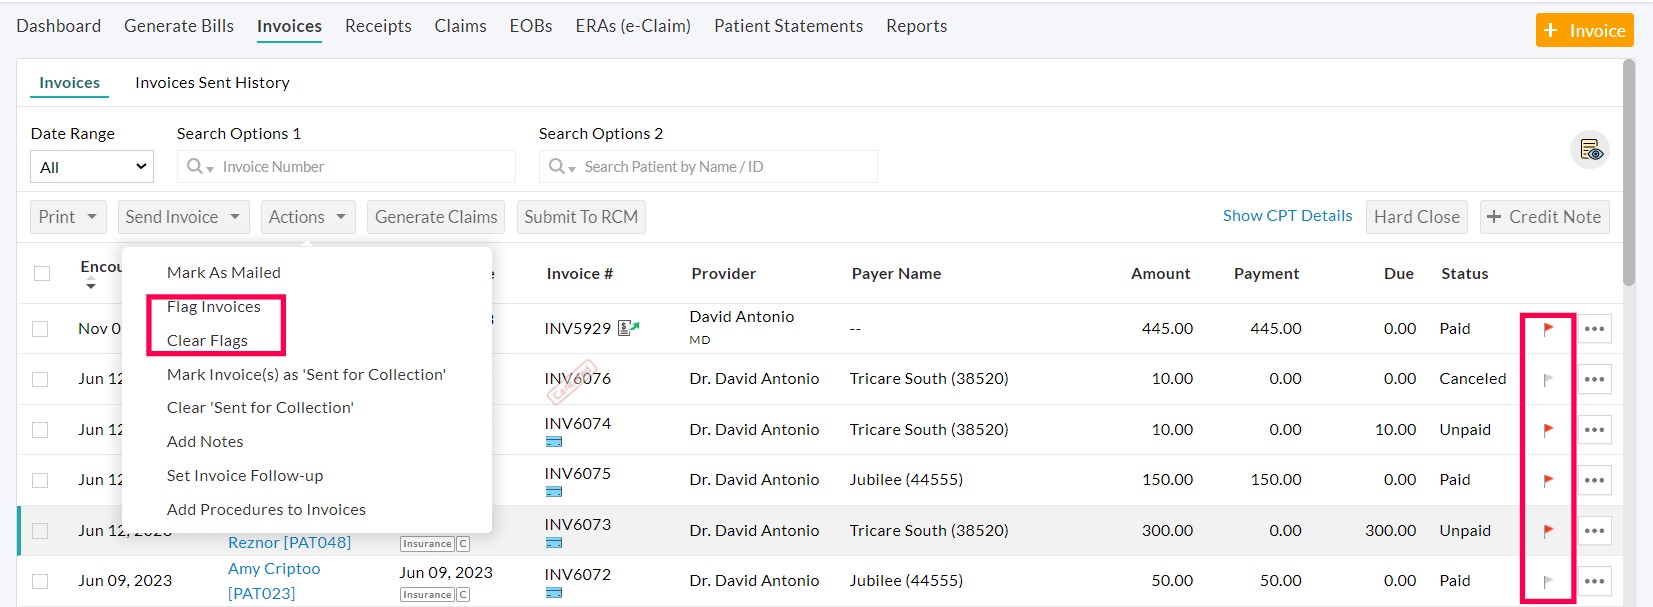
Task: Select the checkbox for the Jun 09, 2023 row
Action: point(40,581)
